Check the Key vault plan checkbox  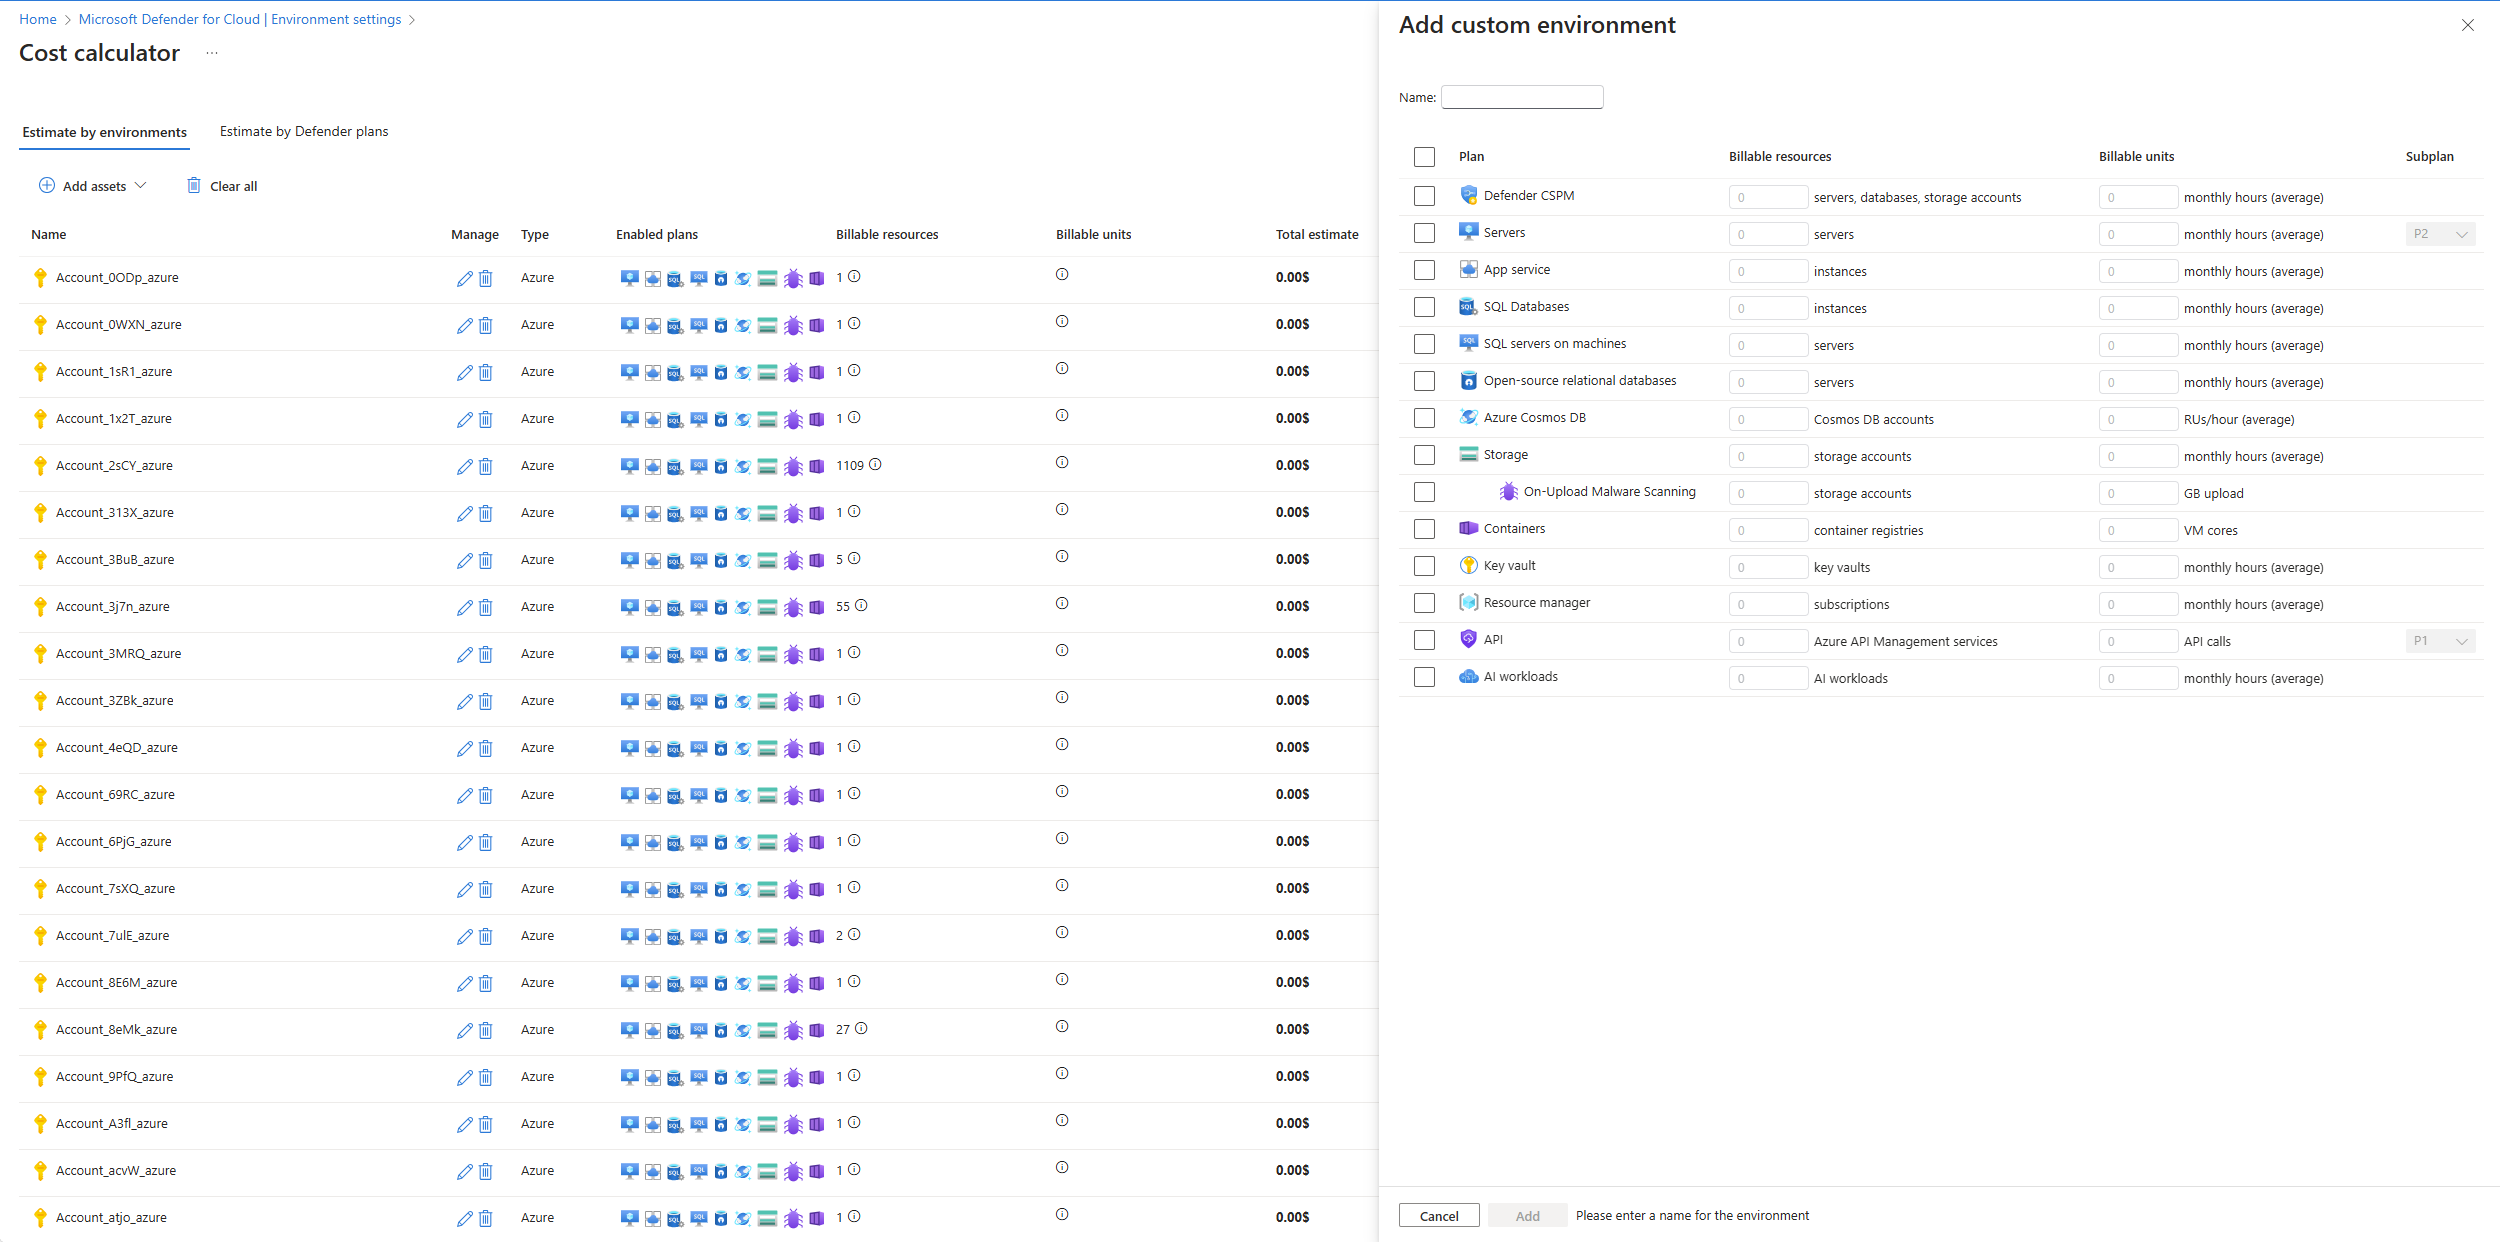(1424, 566)
